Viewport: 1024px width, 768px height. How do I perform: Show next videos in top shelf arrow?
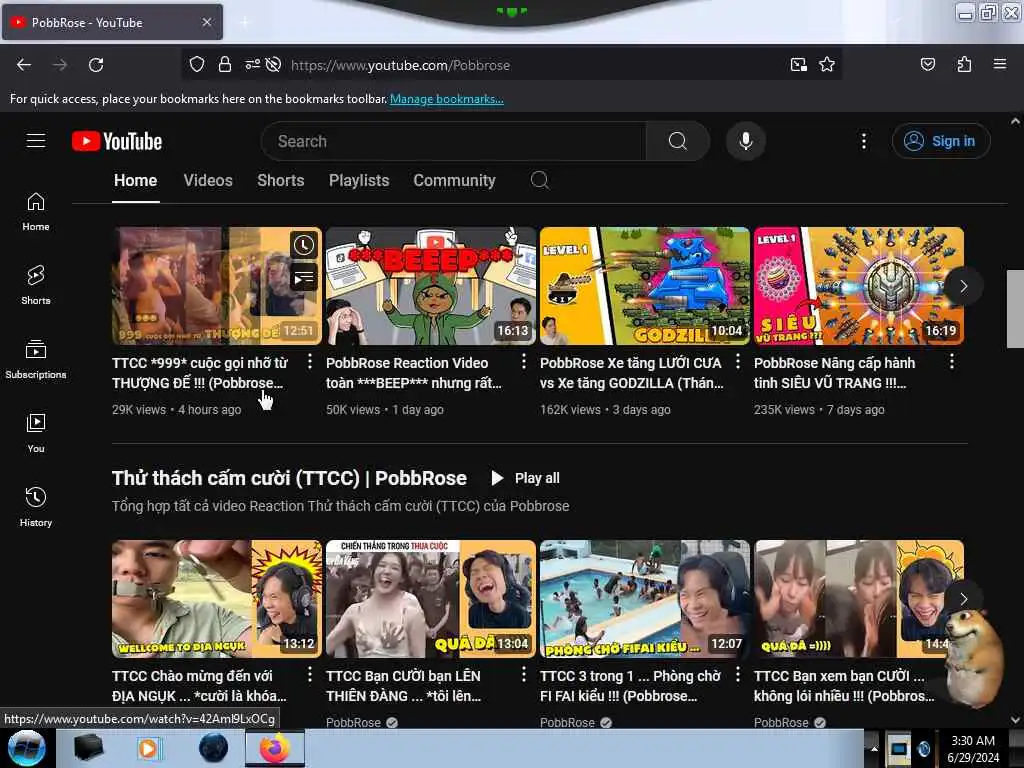pos(963,286)
